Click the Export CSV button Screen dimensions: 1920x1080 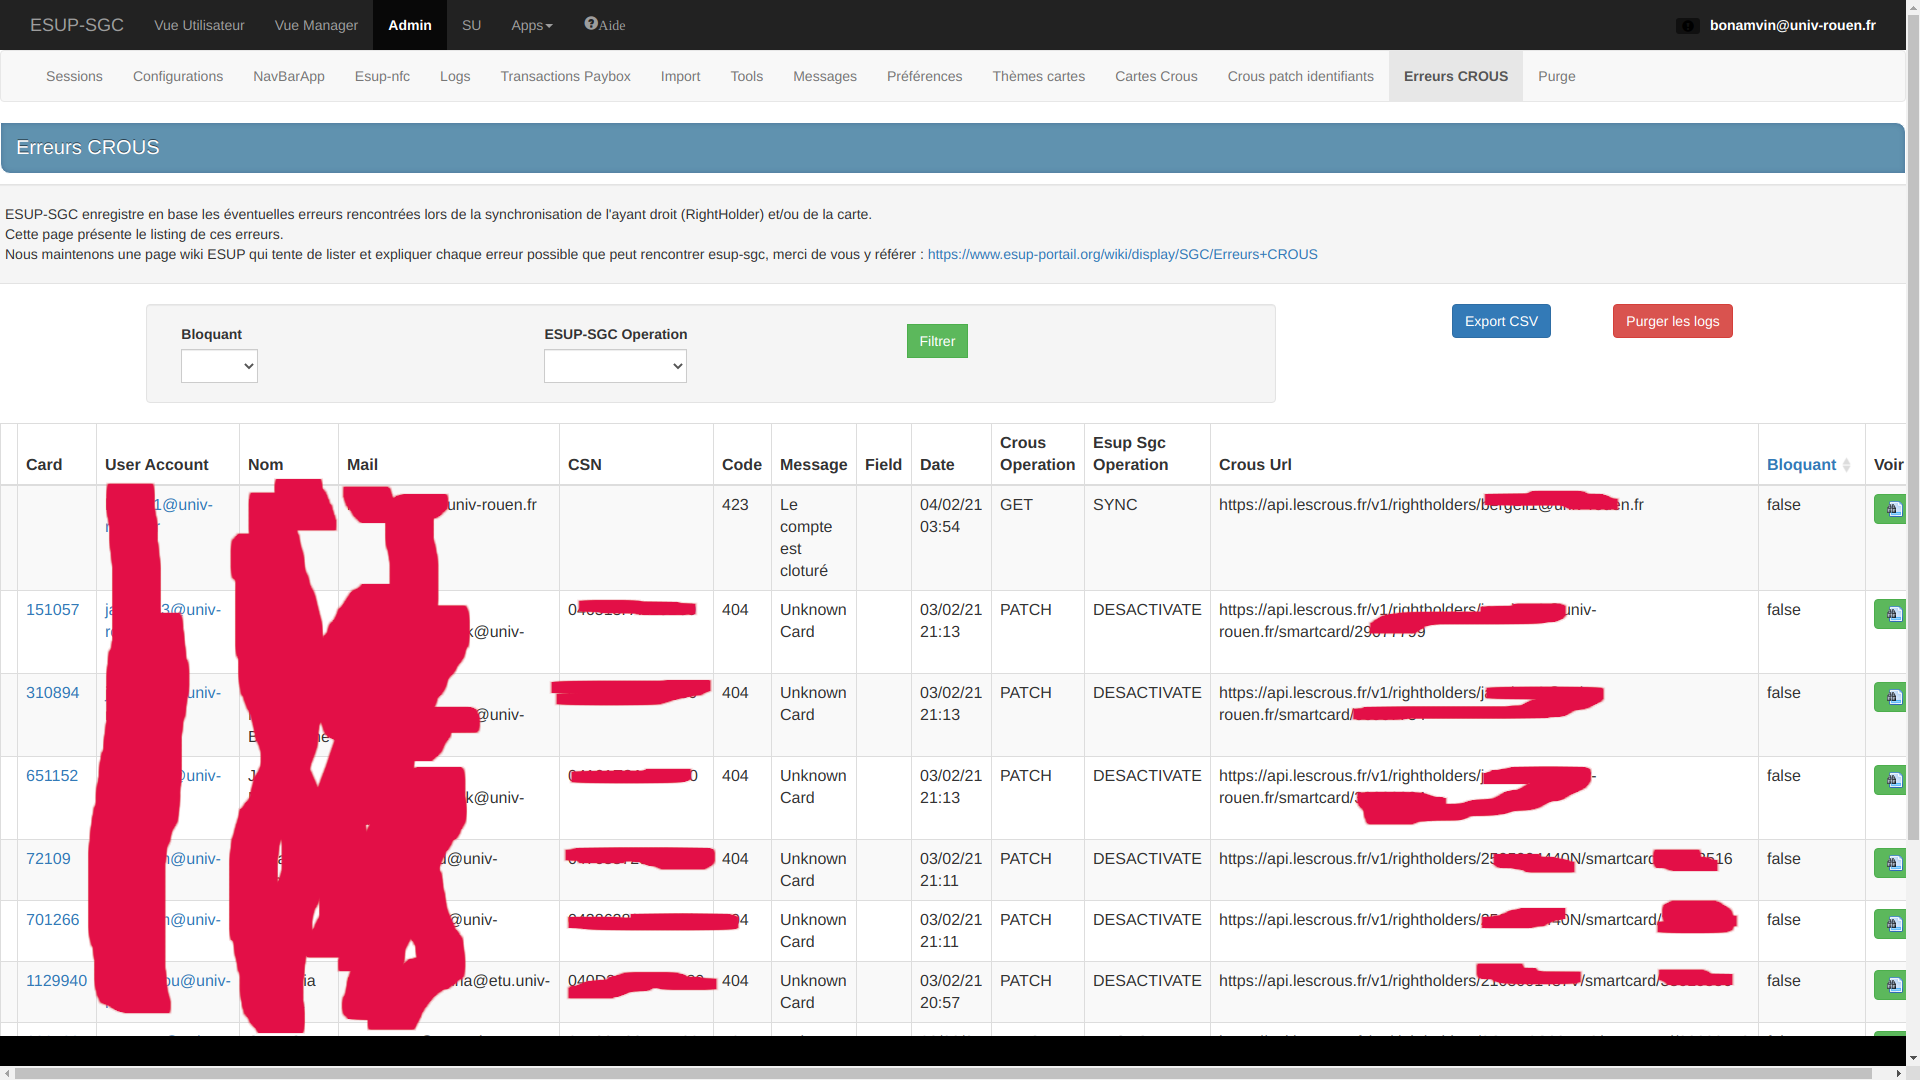click(x=1501, y=322)
